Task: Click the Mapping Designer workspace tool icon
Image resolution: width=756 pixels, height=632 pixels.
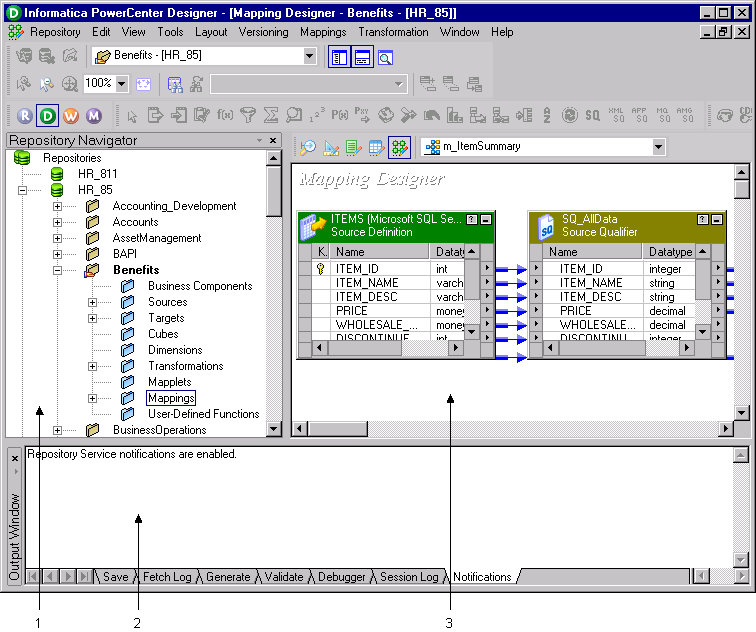Action: pos(399,147)
